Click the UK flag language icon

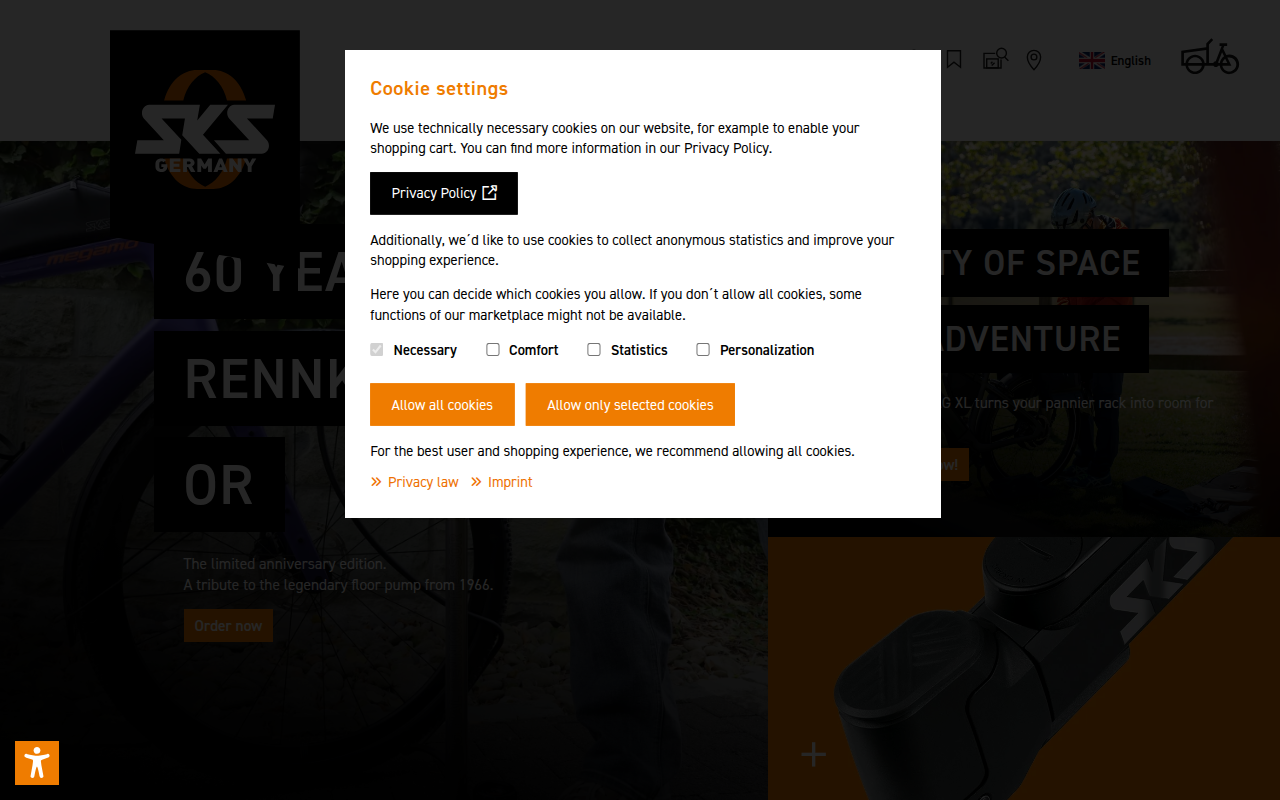(x=1091, y=61)
